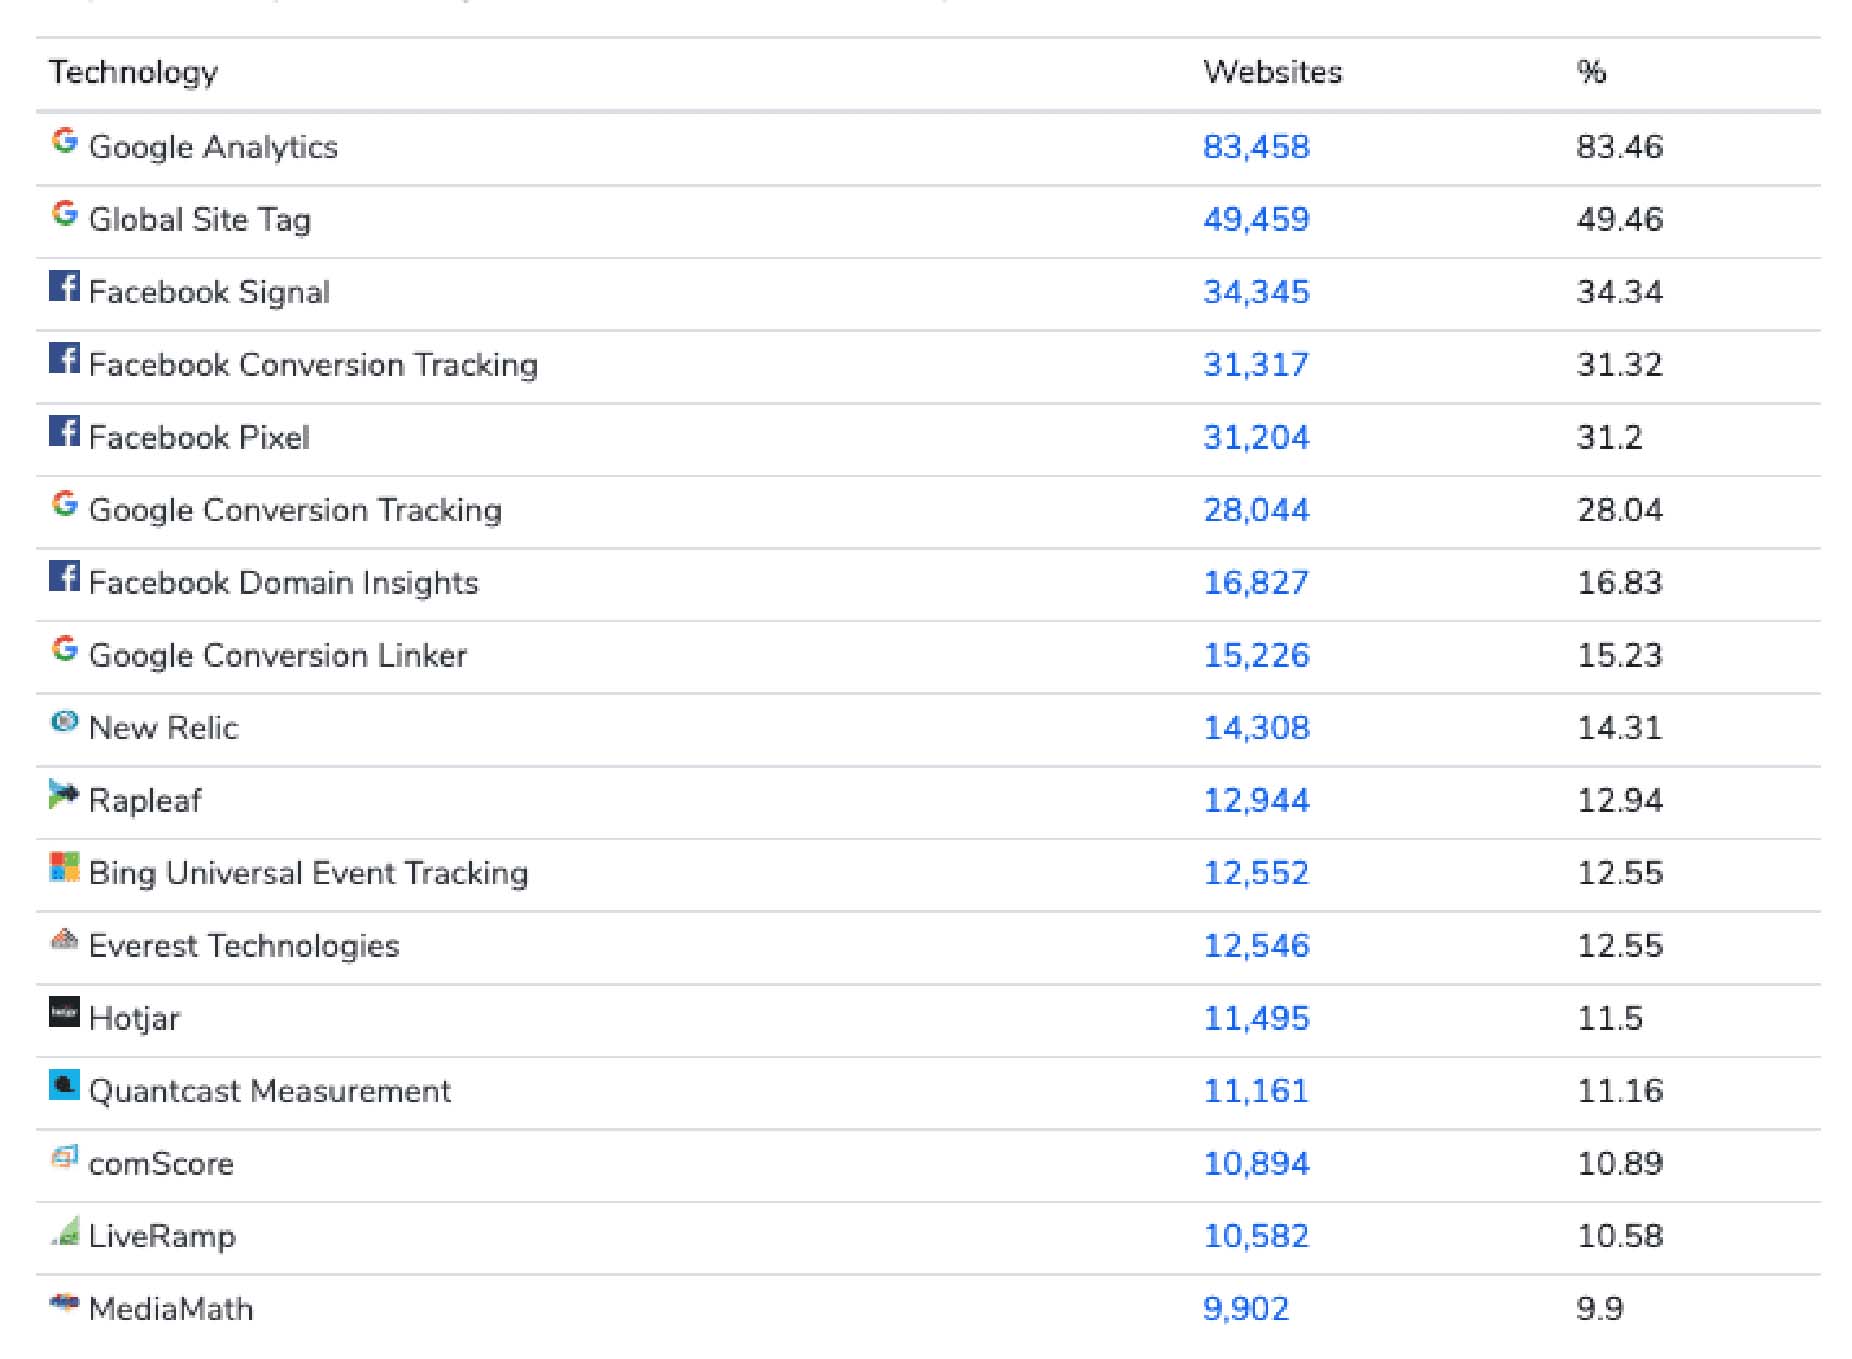Click the Technology column header
Screen dimensions: 1852x1359
coord(134,72)
